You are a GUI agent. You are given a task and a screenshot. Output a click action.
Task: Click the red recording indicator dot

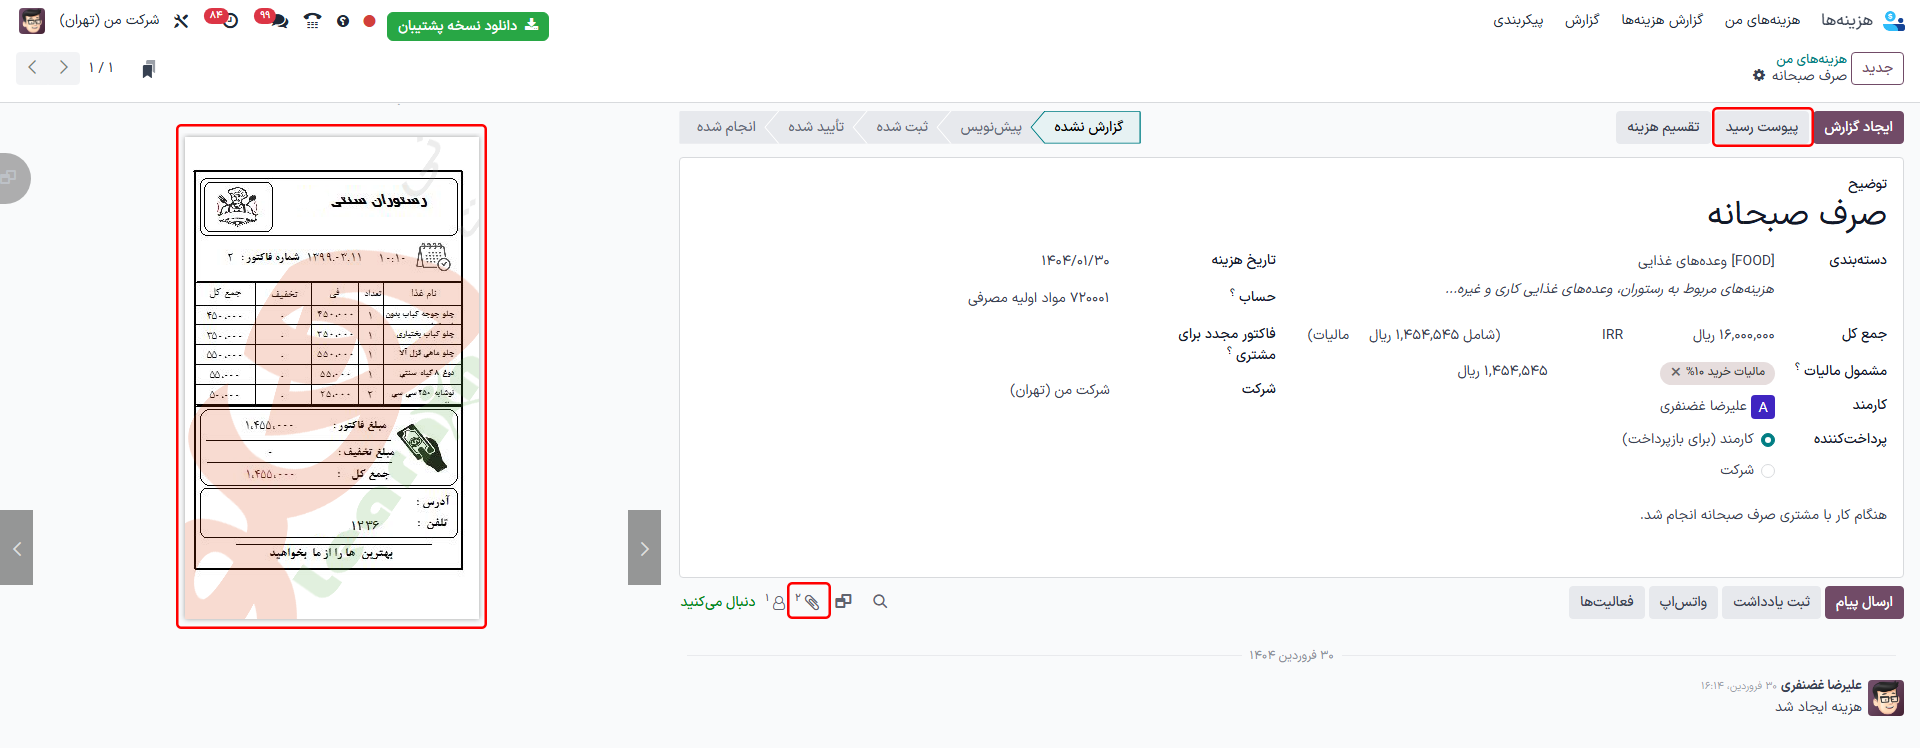click(369, 21)
